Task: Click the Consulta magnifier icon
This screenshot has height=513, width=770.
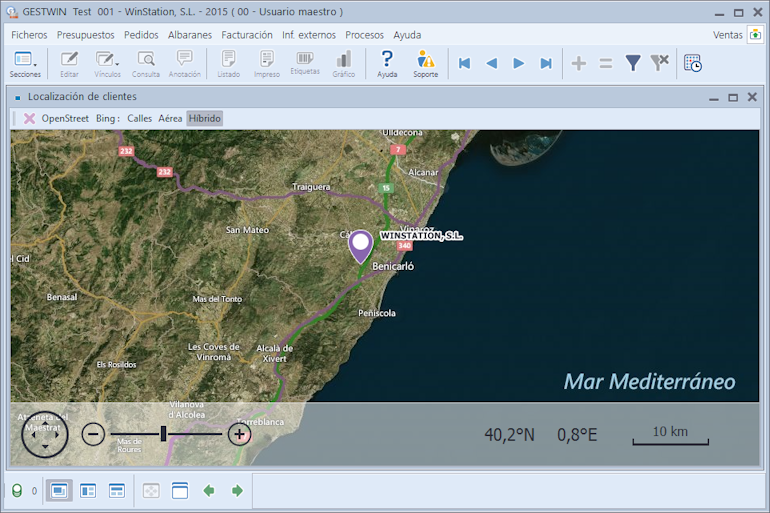Action: pos(146,64)
